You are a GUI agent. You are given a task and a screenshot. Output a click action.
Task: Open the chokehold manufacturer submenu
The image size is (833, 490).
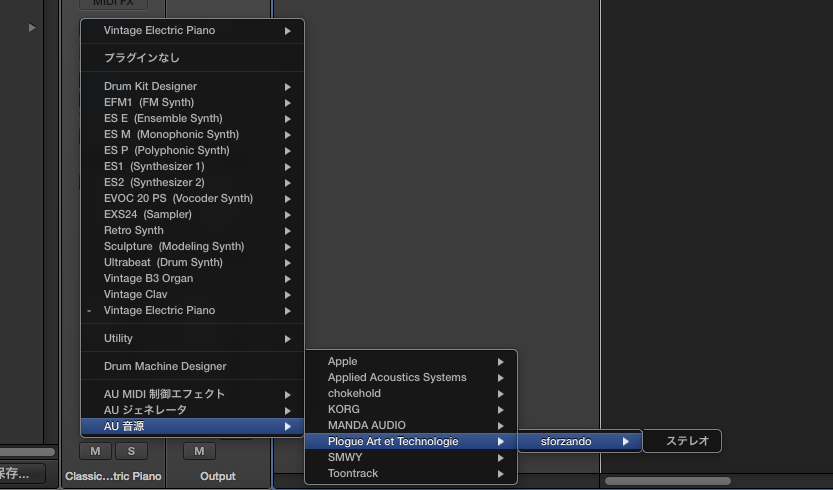(x=411, y=393)
